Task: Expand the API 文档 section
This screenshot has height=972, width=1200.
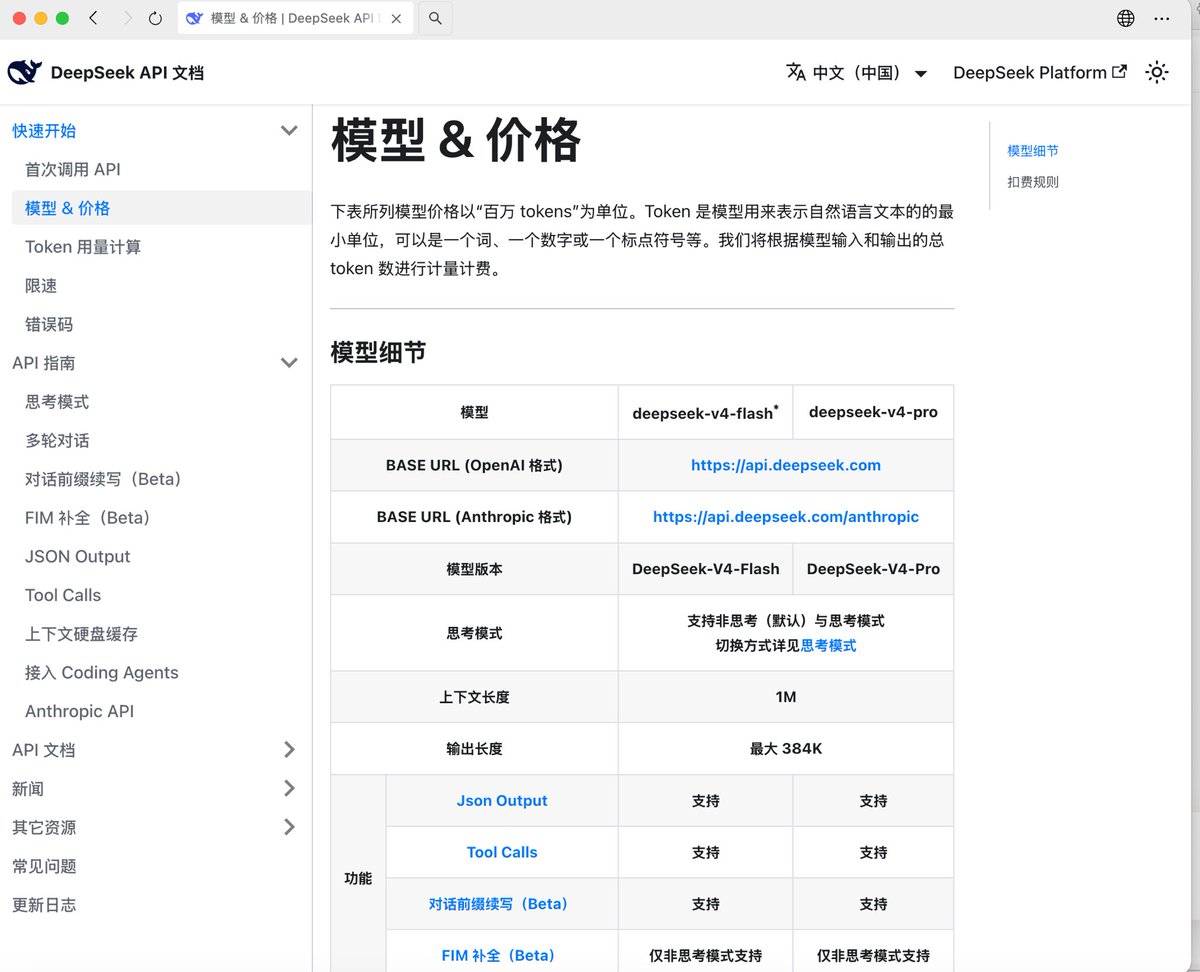Action: [289, 749]
